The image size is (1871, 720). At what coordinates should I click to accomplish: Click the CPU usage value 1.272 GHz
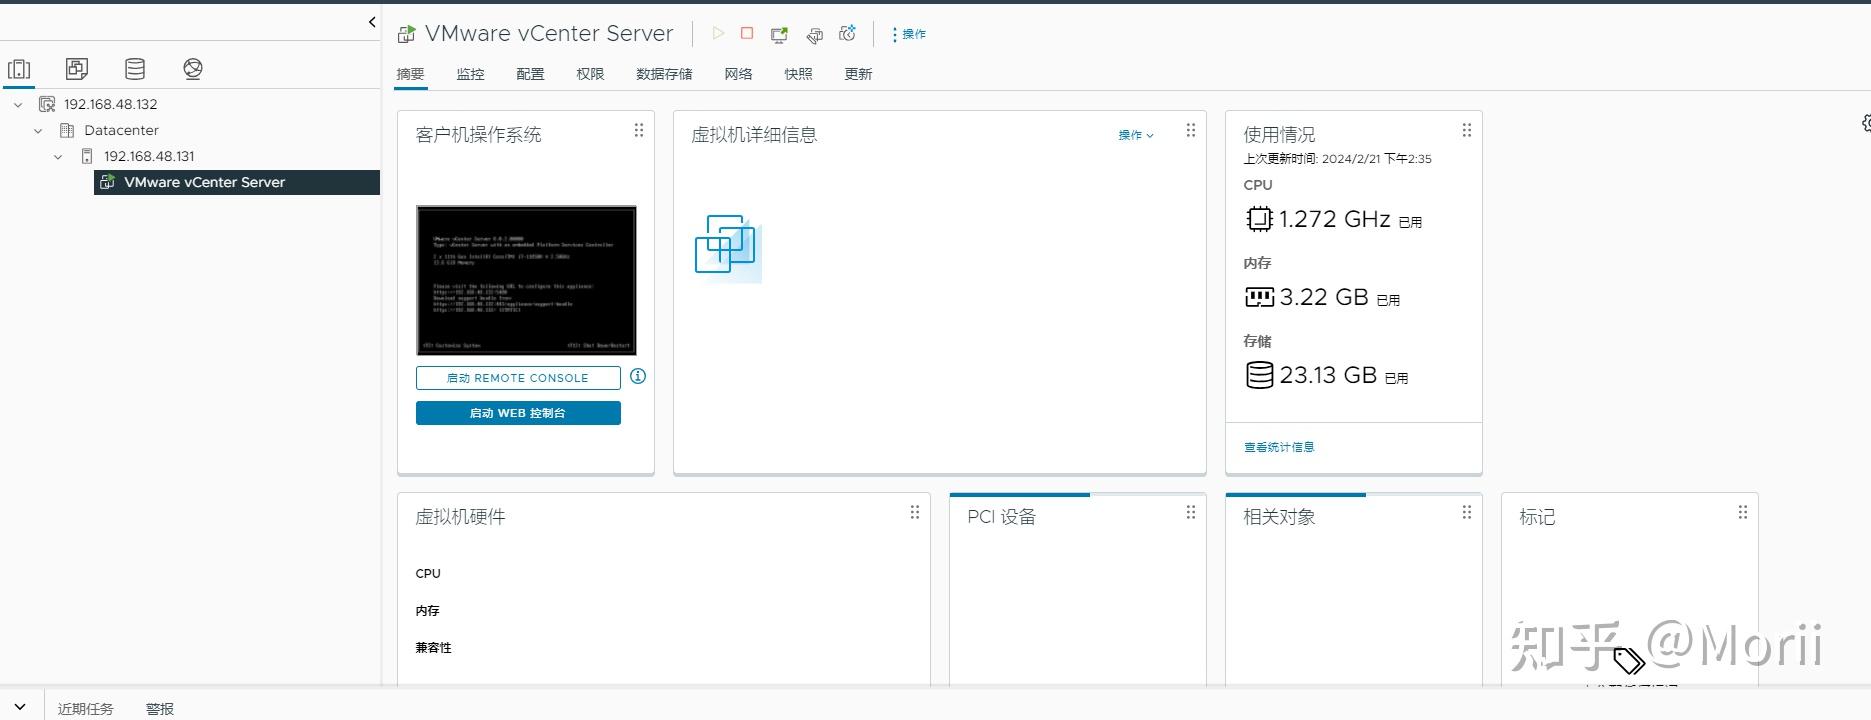coord(1335,219)
